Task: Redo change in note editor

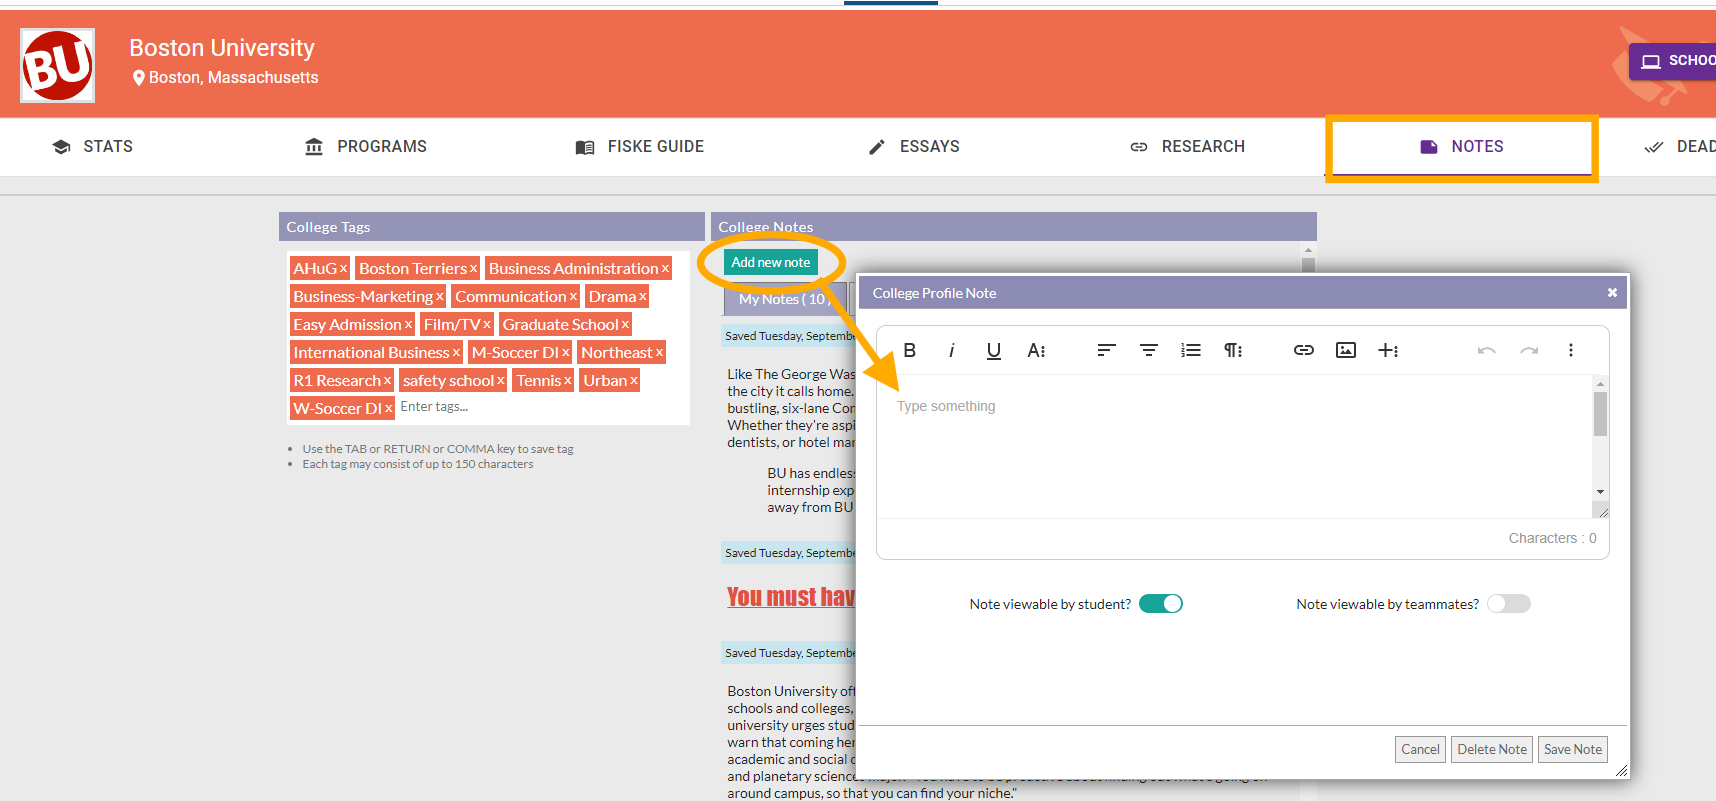Action: click(x=1529, y=350)
